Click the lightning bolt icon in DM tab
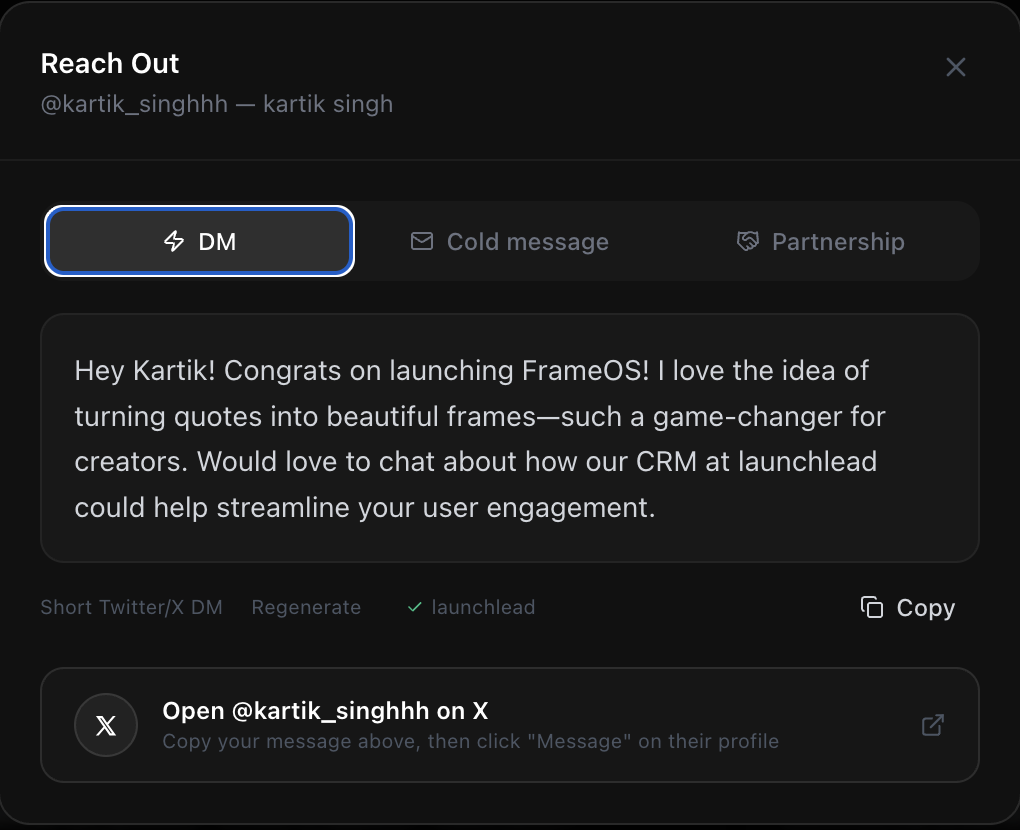 174,241
